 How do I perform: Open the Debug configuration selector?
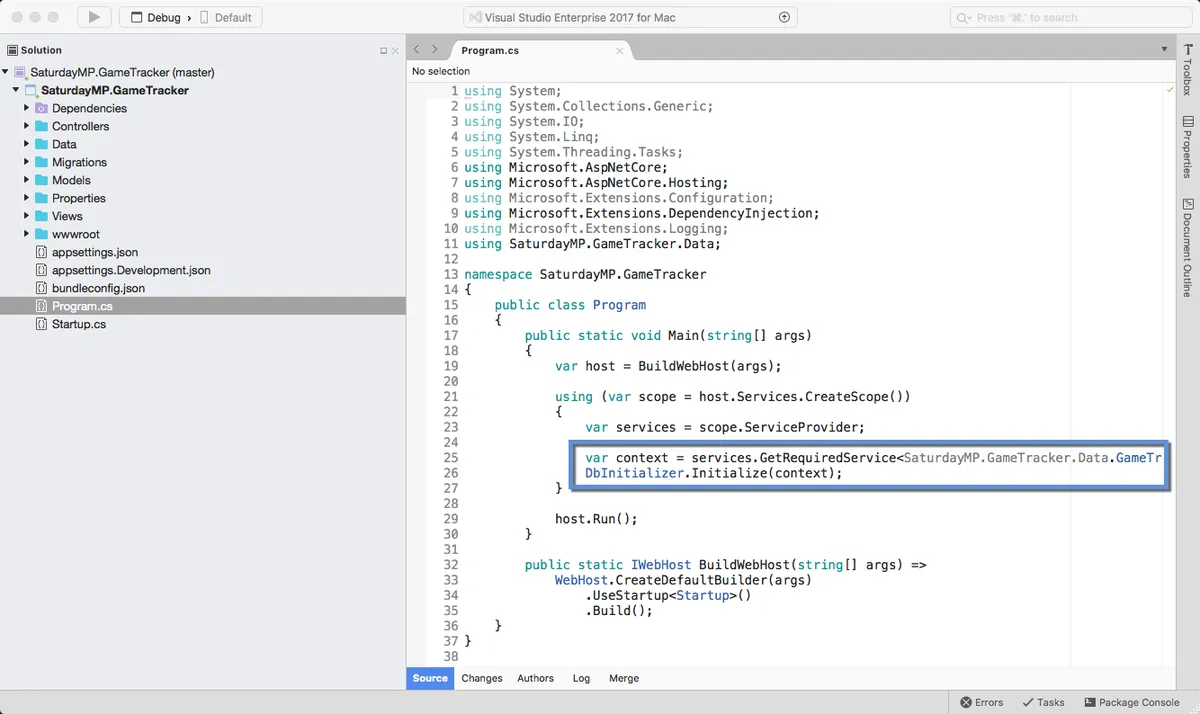point(155,17)
